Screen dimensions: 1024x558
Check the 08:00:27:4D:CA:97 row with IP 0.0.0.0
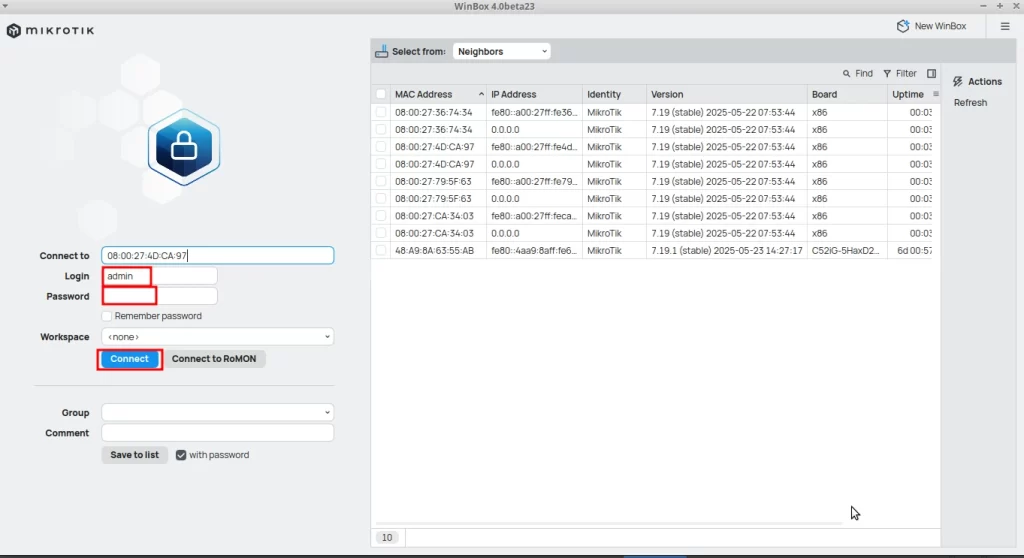coord(381,164)
